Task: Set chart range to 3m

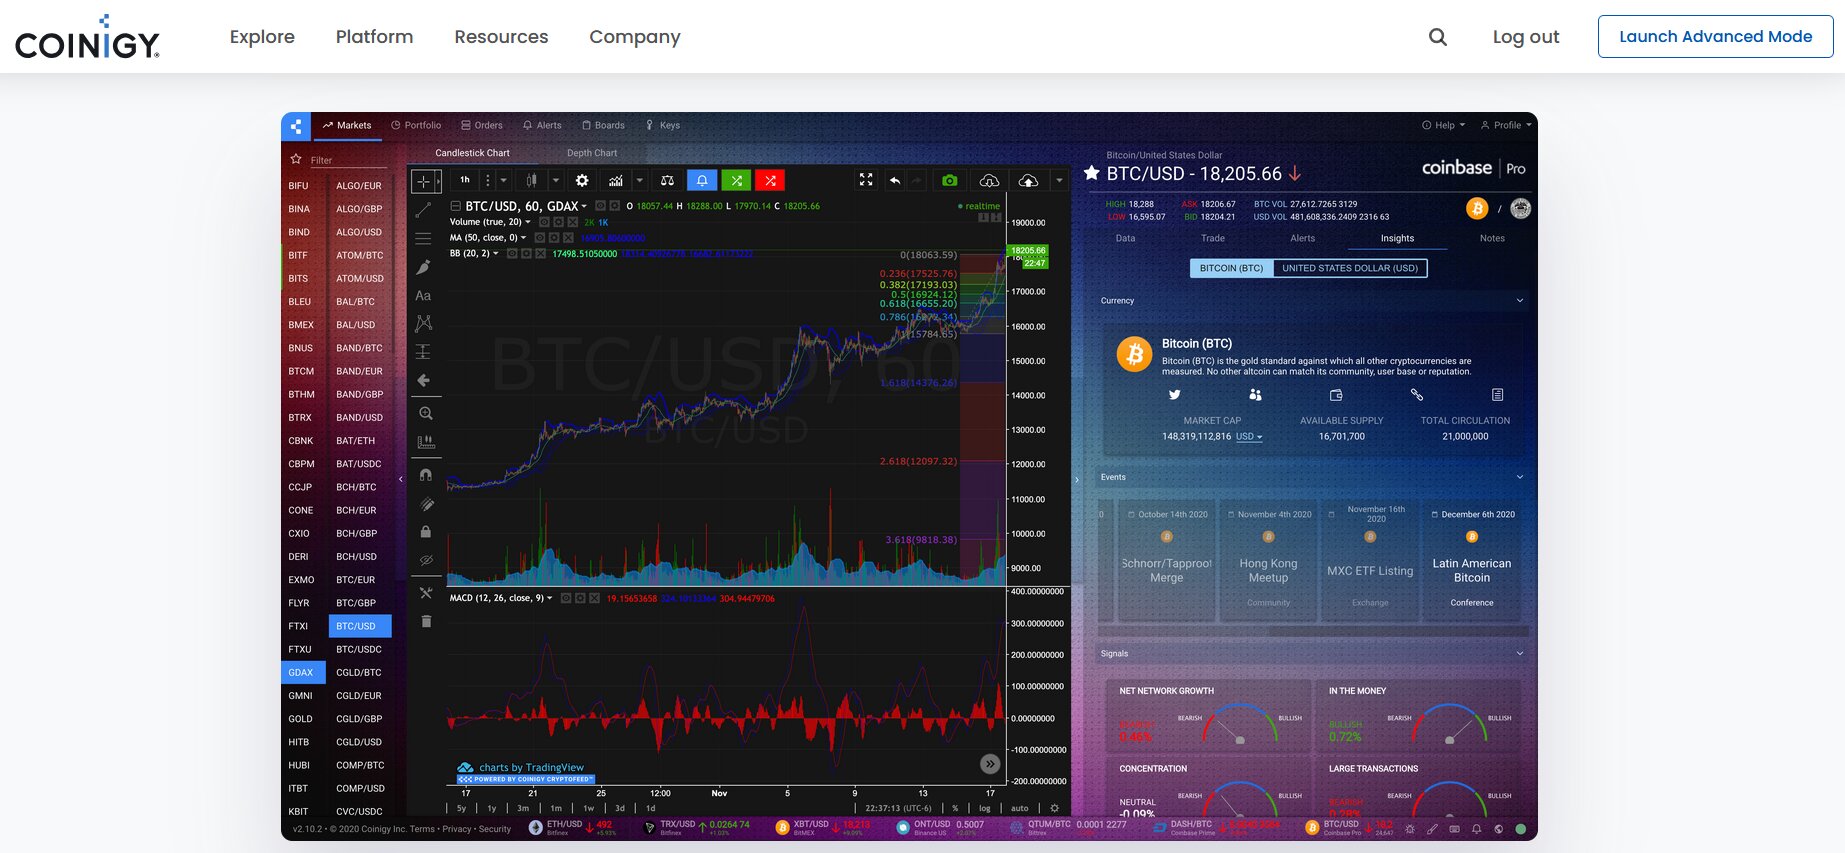Action: click(523, 808)
